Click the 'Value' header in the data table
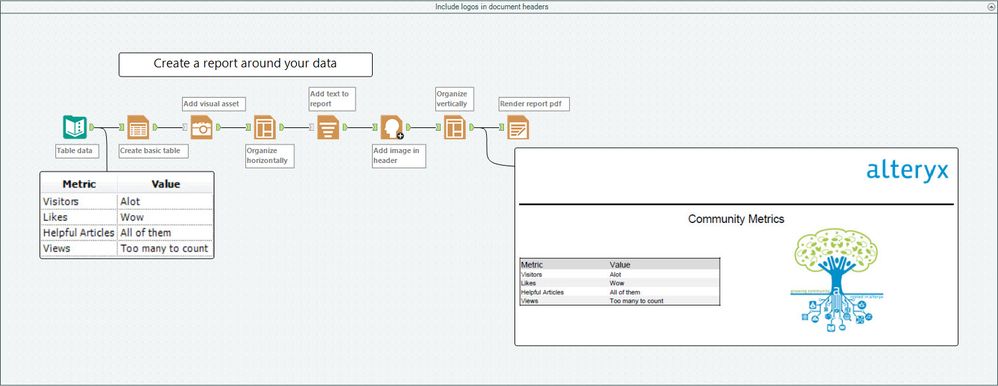This screenshot has height=386, width=998. (165, 184)
